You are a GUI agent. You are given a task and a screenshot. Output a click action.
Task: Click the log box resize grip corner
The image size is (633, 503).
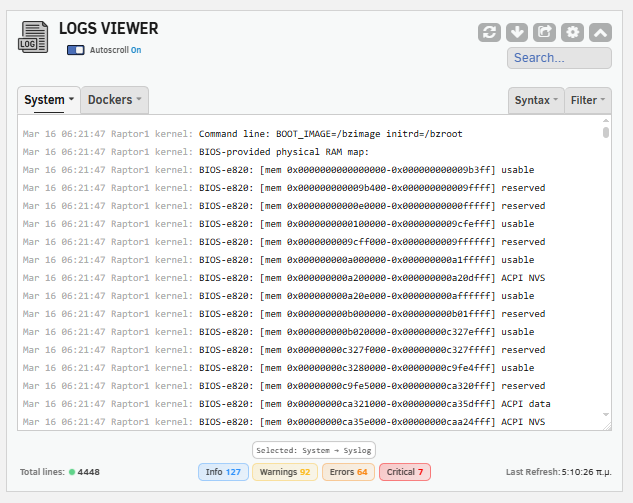607,426
